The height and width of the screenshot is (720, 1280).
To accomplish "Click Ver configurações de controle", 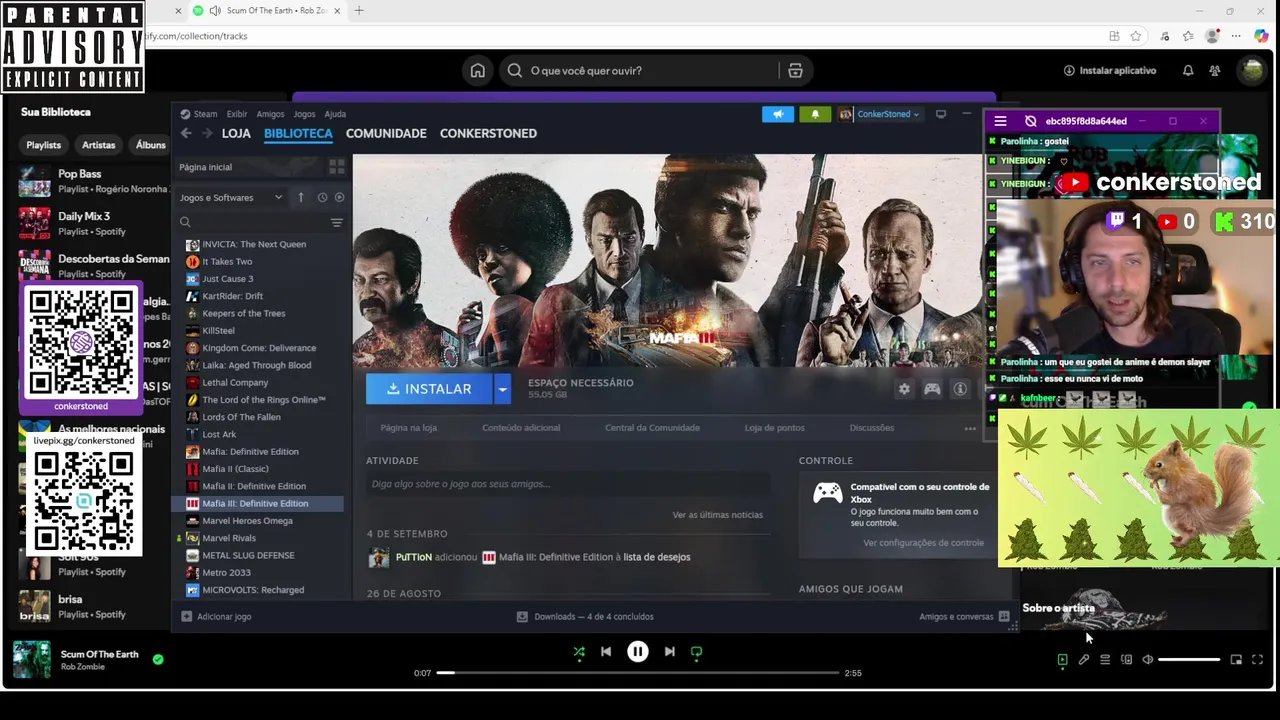I will pos(923,543).
